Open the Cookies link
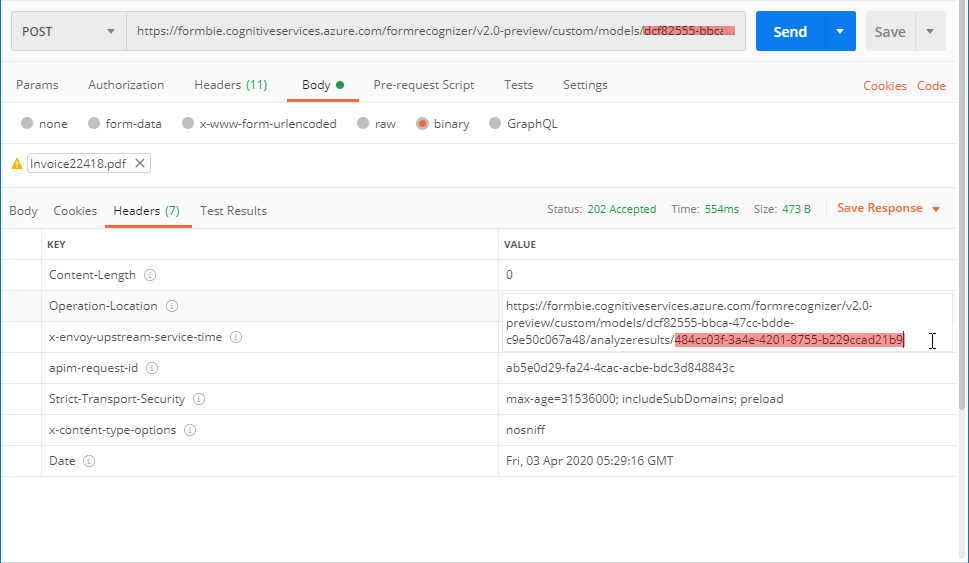 pos(885,86)
